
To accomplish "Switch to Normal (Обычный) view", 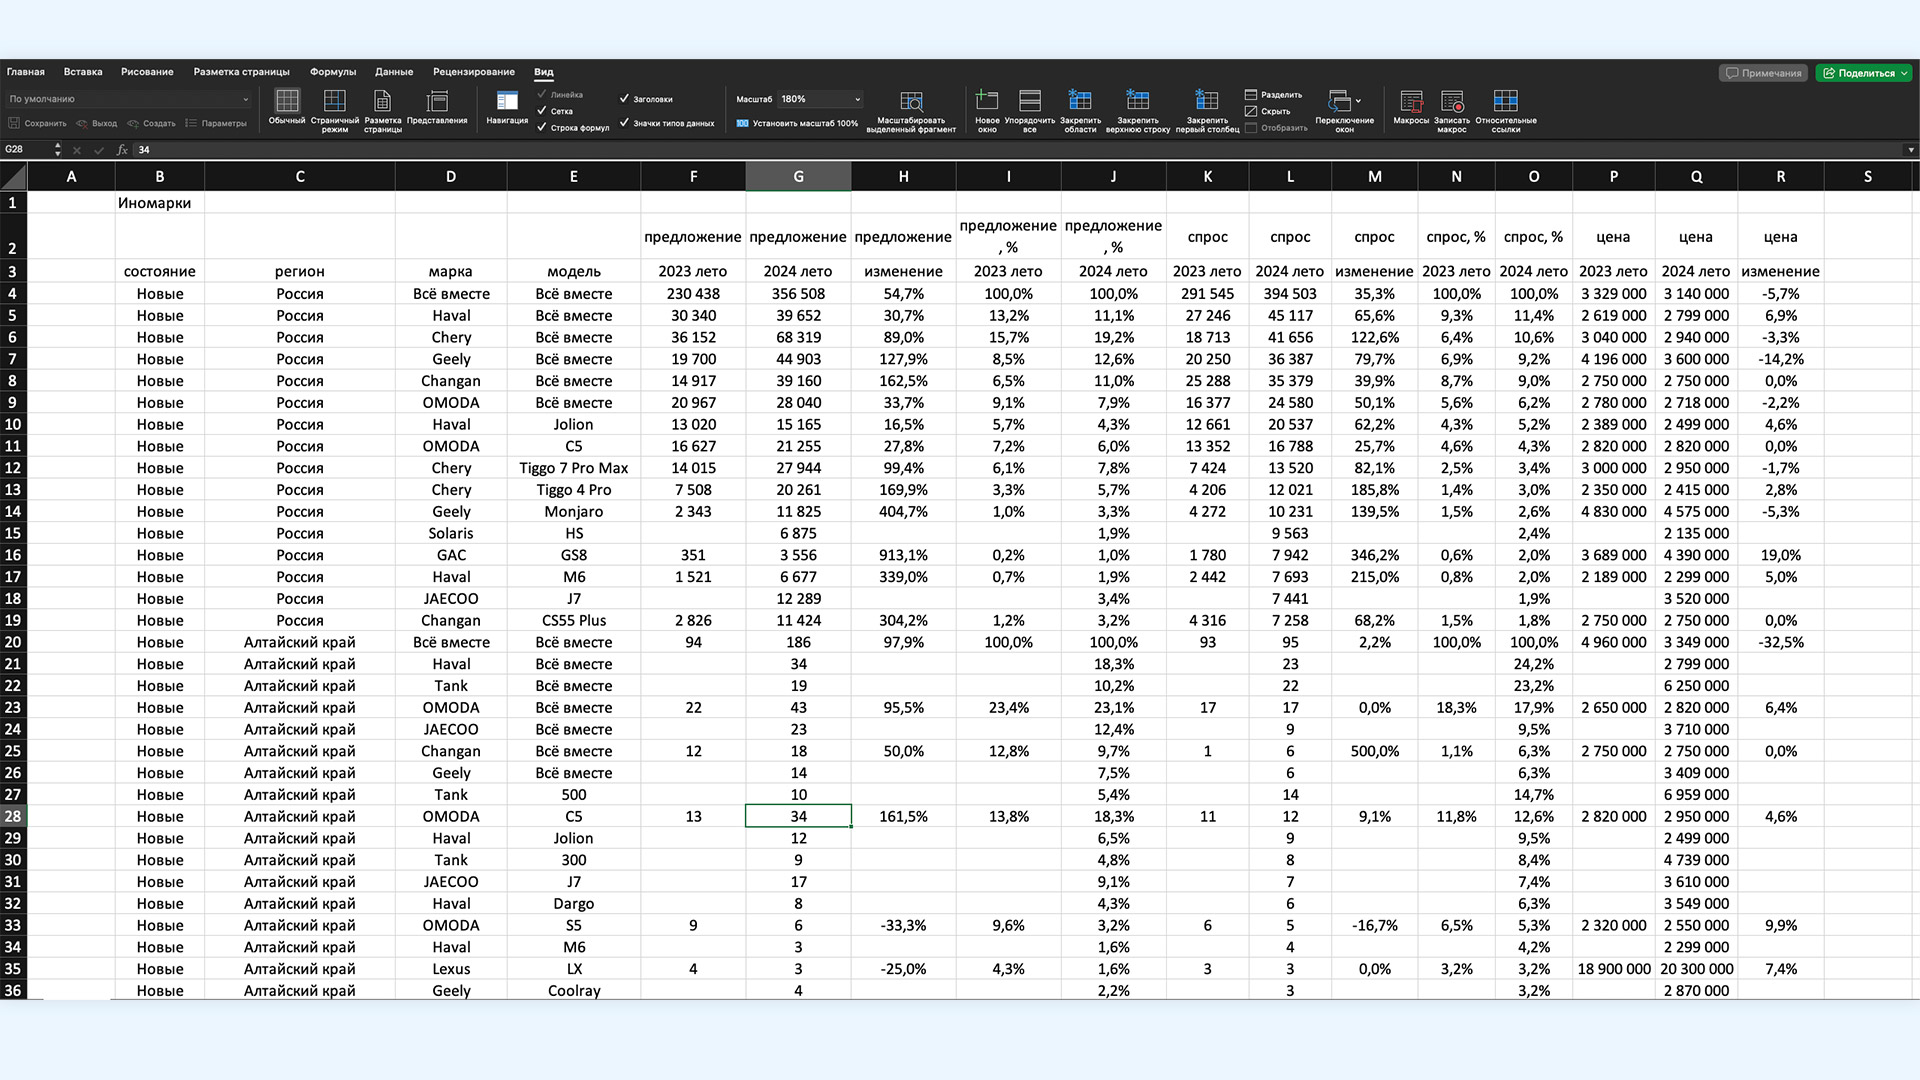I will (287, 108).
